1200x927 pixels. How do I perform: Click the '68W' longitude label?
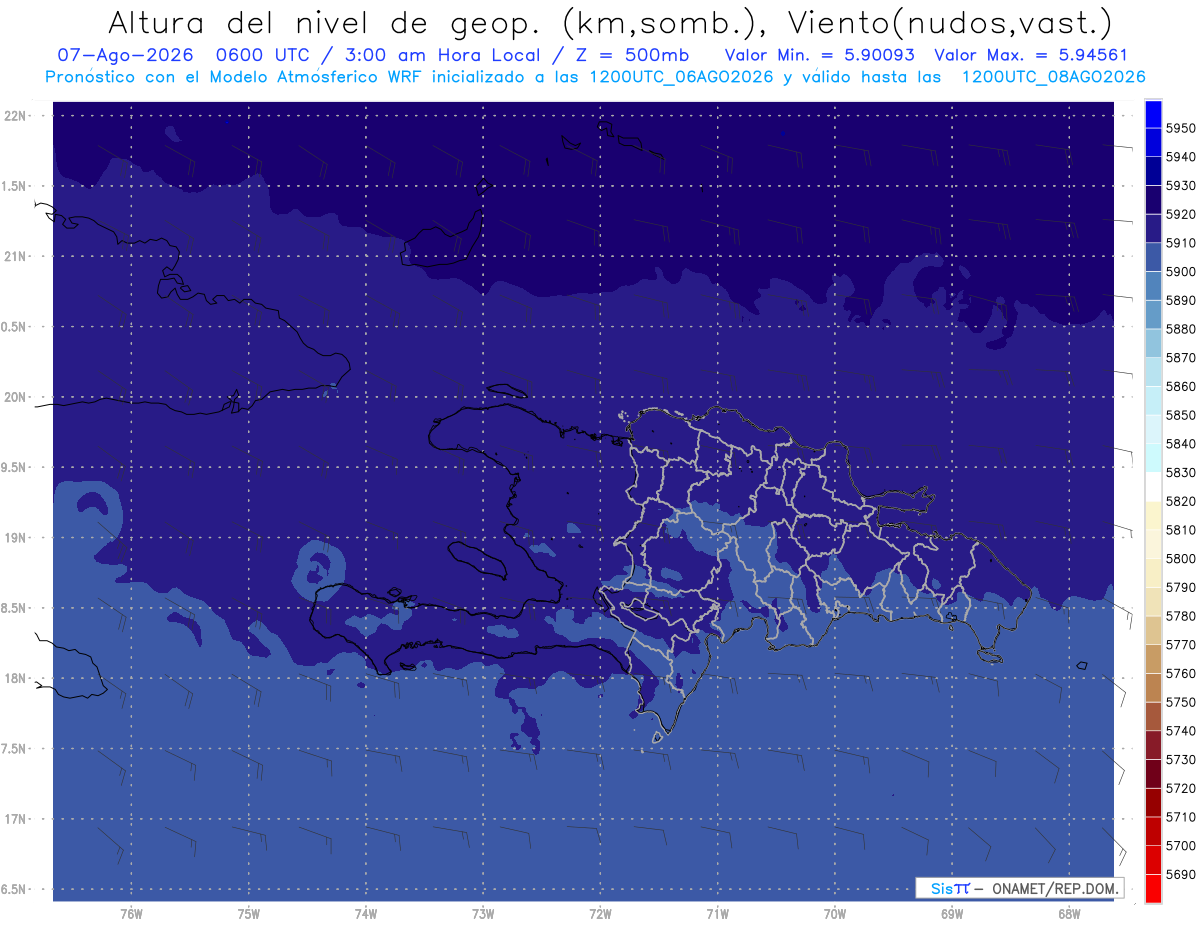tap(1069, 914)
